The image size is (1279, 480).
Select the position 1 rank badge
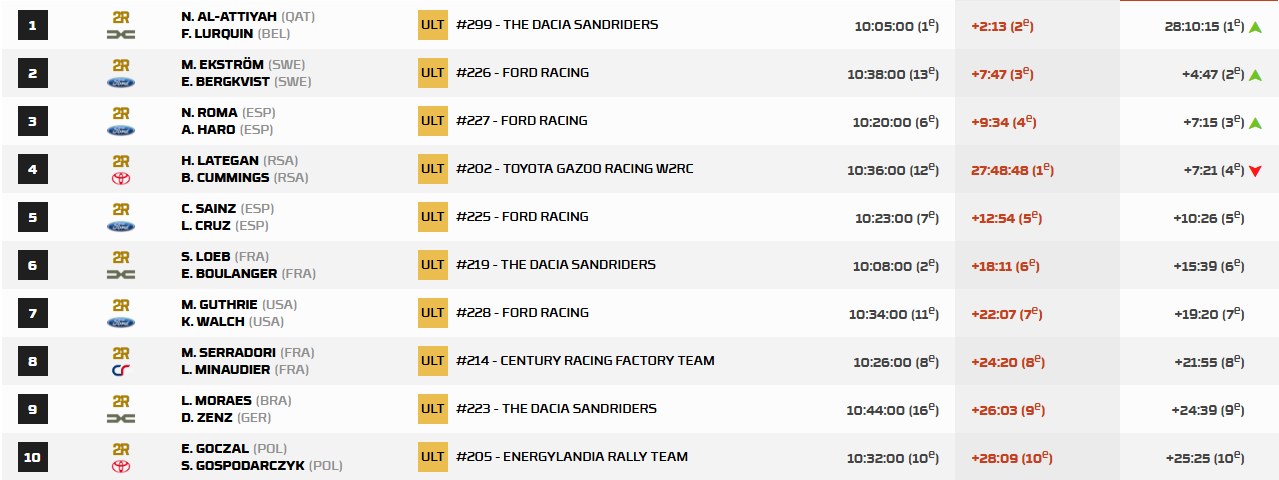tap(32, 25)
